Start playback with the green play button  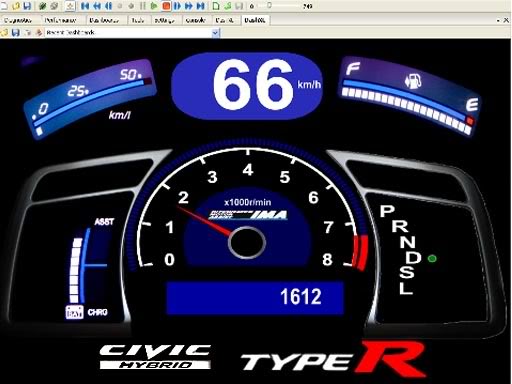tap(154, 6)
